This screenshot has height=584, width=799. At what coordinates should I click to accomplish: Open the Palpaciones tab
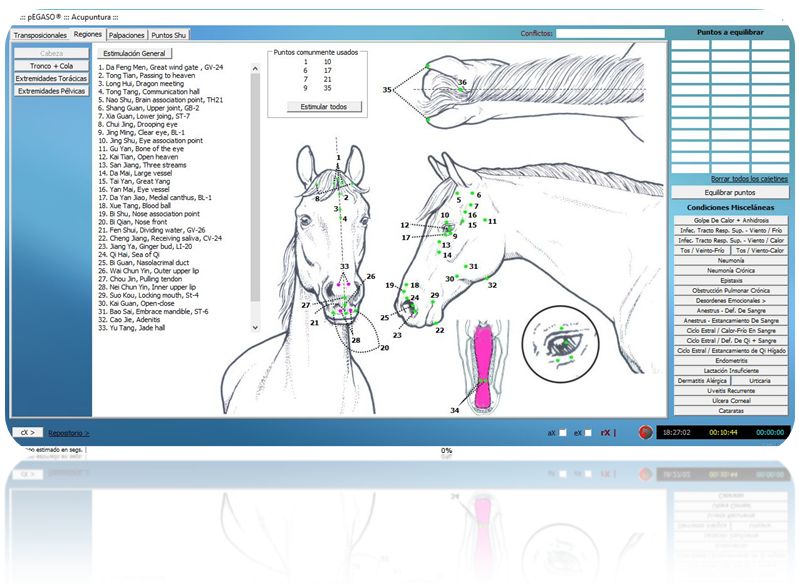[x=127, y=35]
